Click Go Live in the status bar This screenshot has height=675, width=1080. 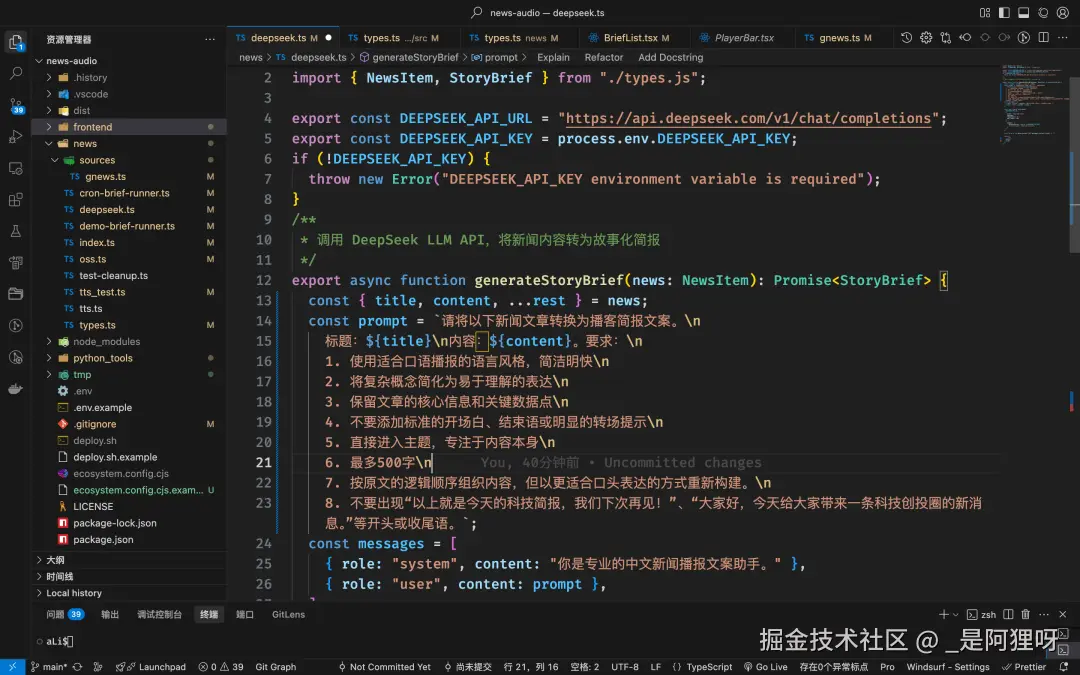point(765,667)
